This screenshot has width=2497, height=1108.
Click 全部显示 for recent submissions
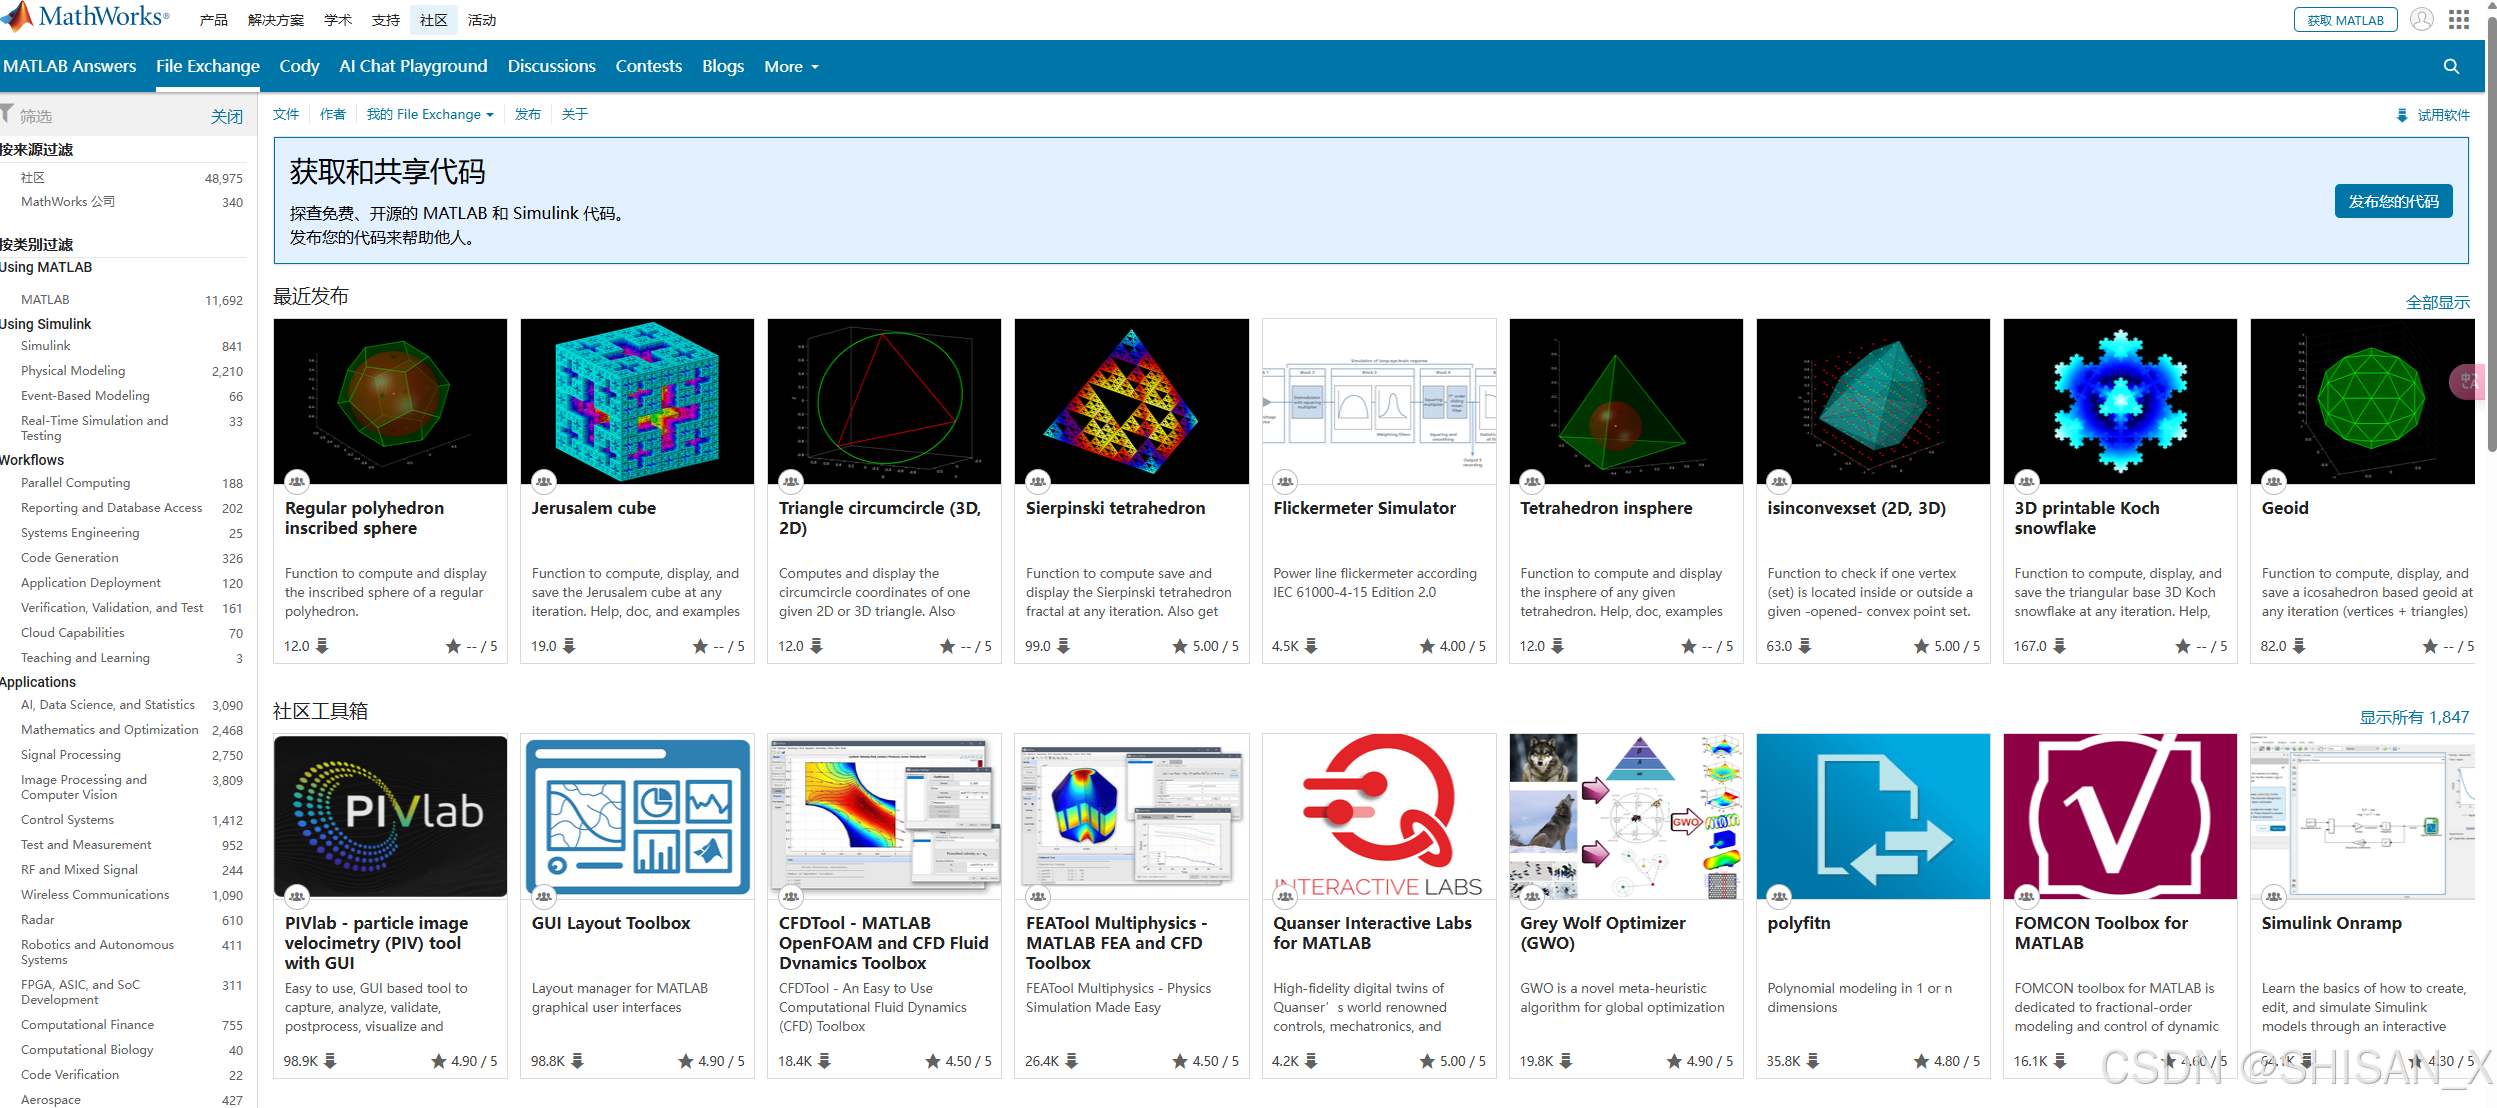(2437, 302)
